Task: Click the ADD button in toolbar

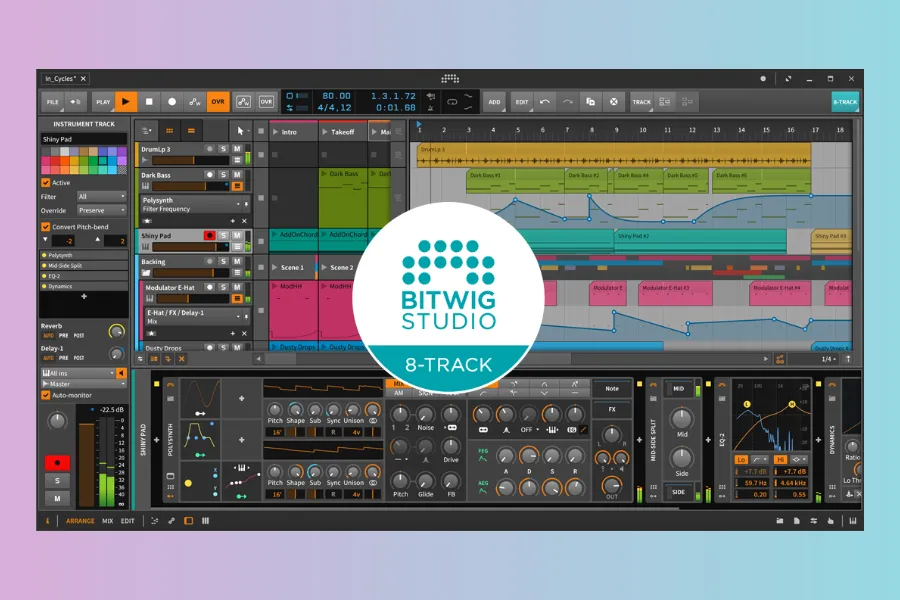Action: [x=494, y=102]
